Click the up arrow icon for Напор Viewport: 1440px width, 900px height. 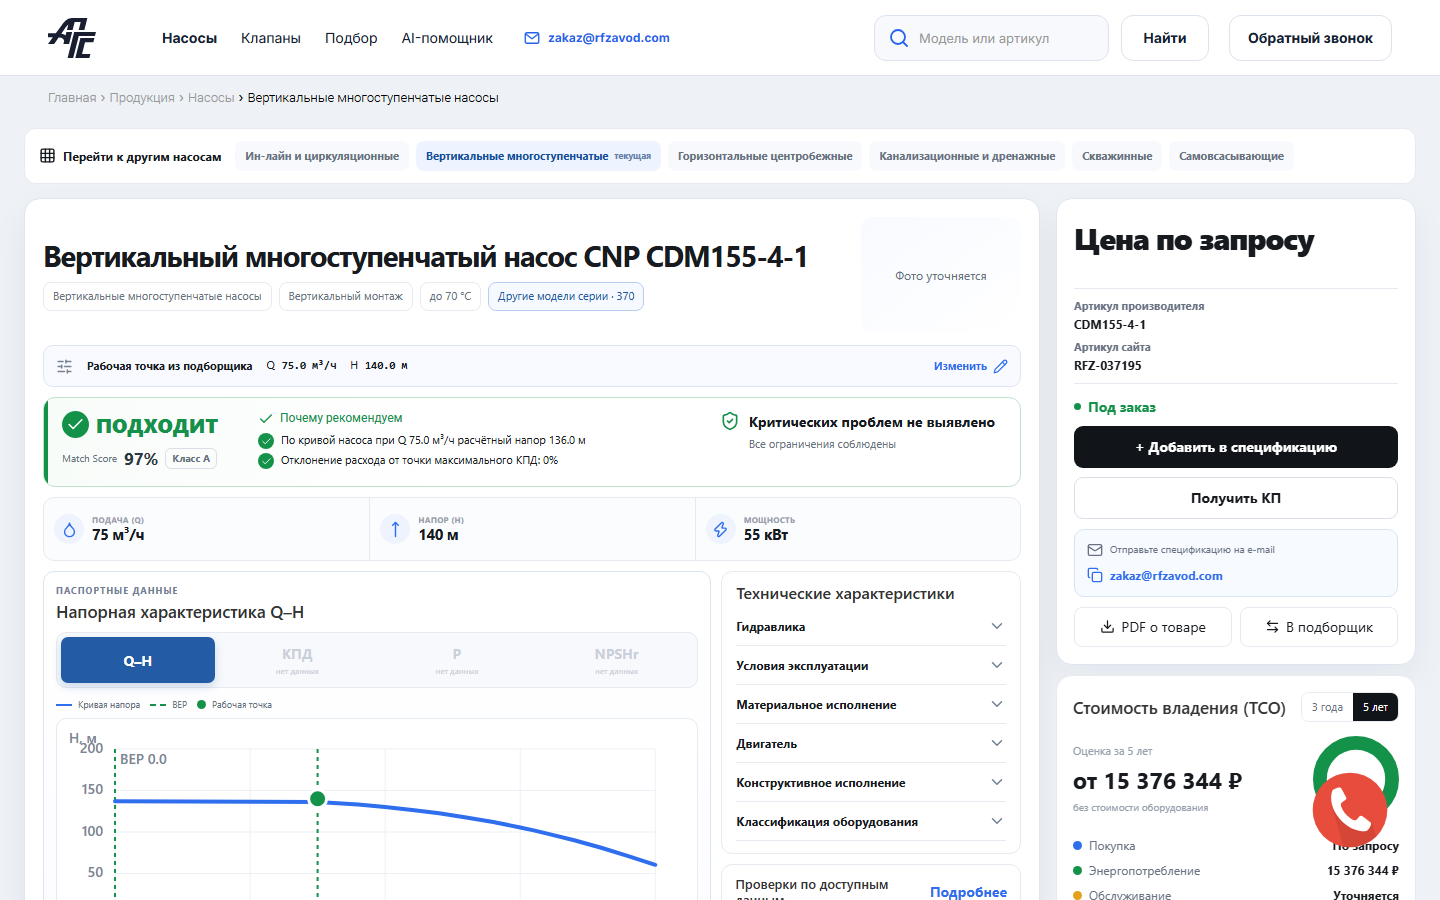395,529
